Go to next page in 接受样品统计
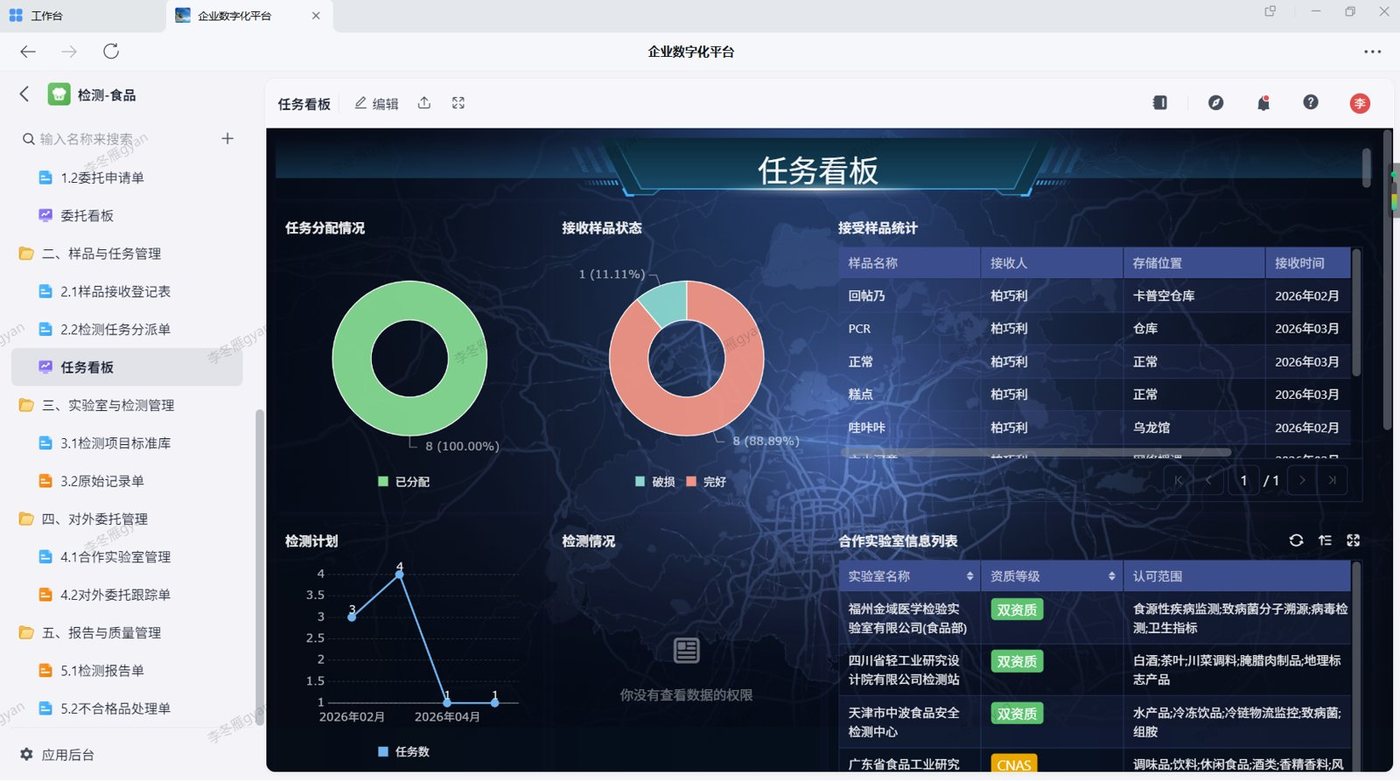The image size is (1400, 781). click(1301, 481)
